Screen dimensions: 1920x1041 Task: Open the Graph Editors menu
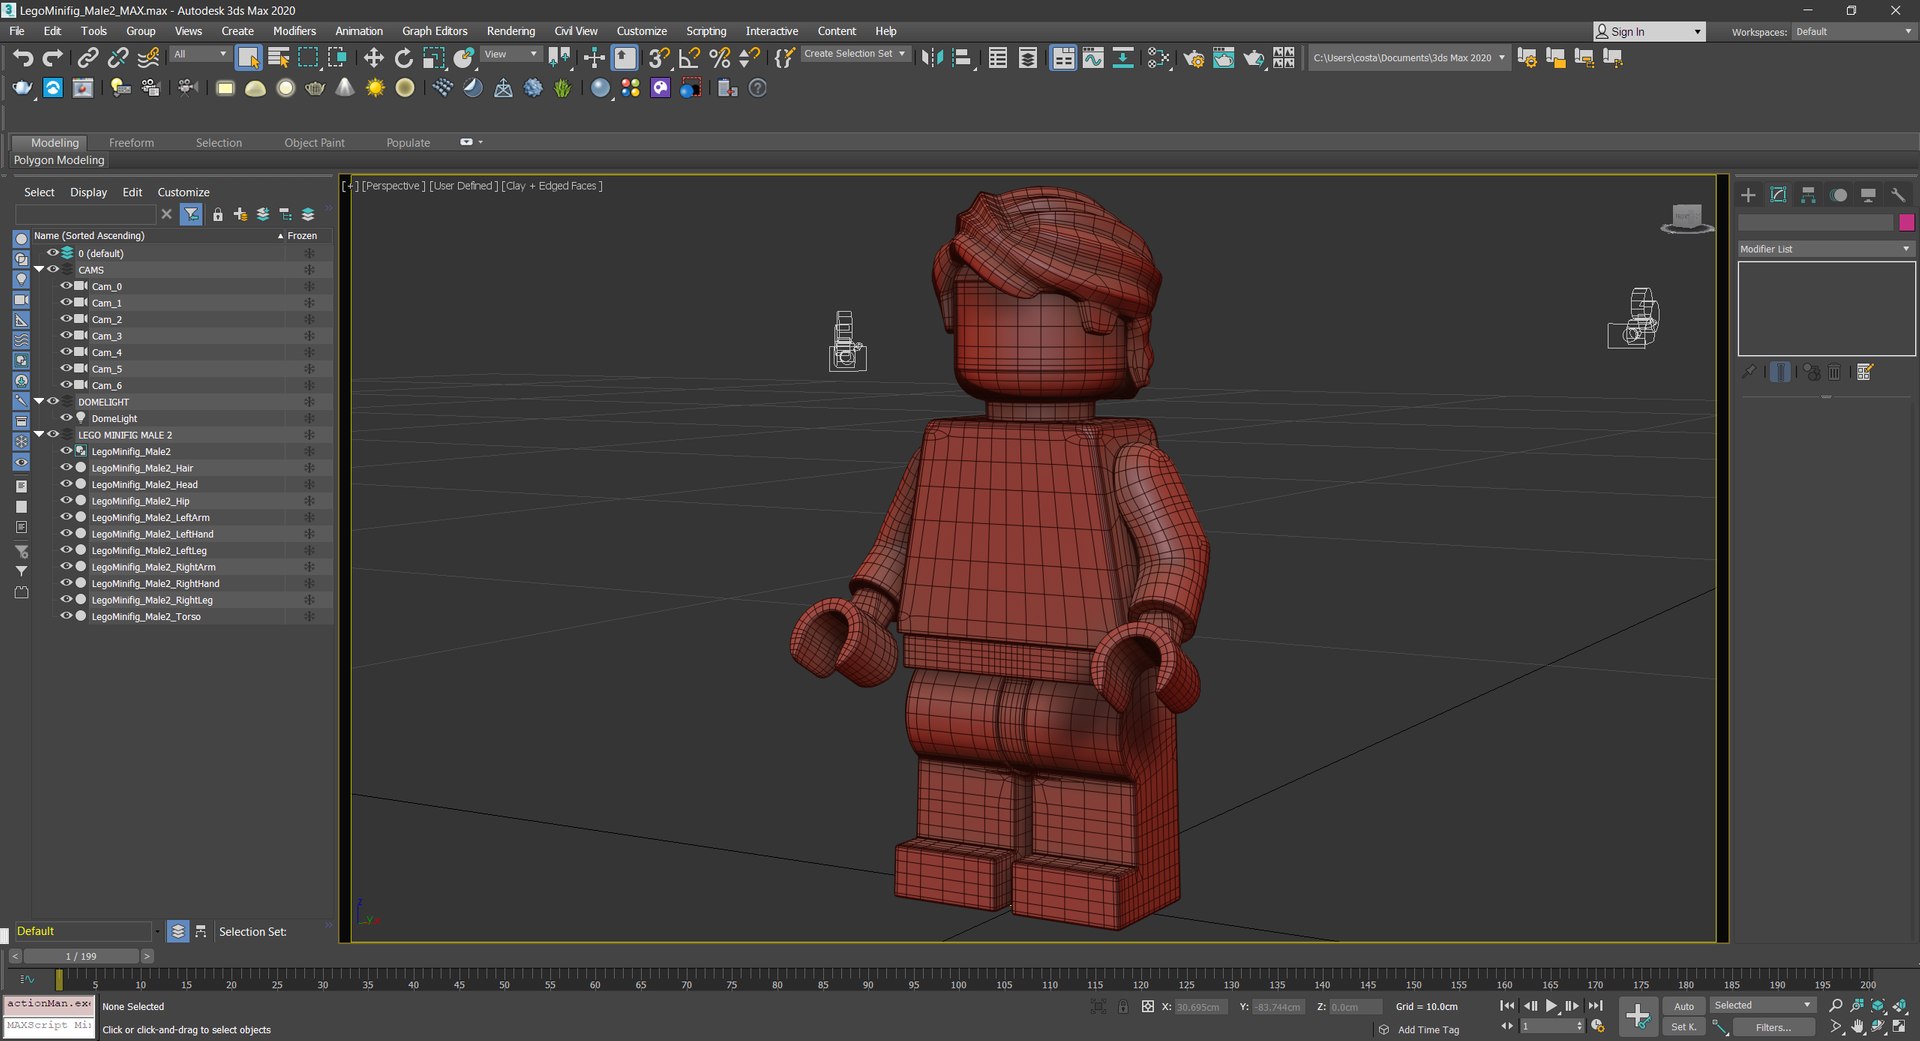[434, 31]
